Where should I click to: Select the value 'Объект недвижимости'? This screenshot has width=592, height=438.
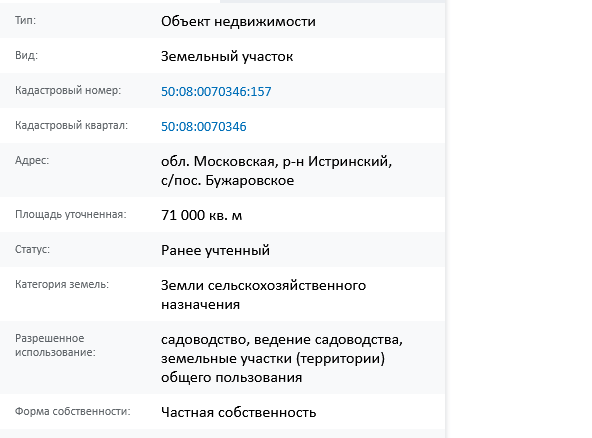coord(238,22)
